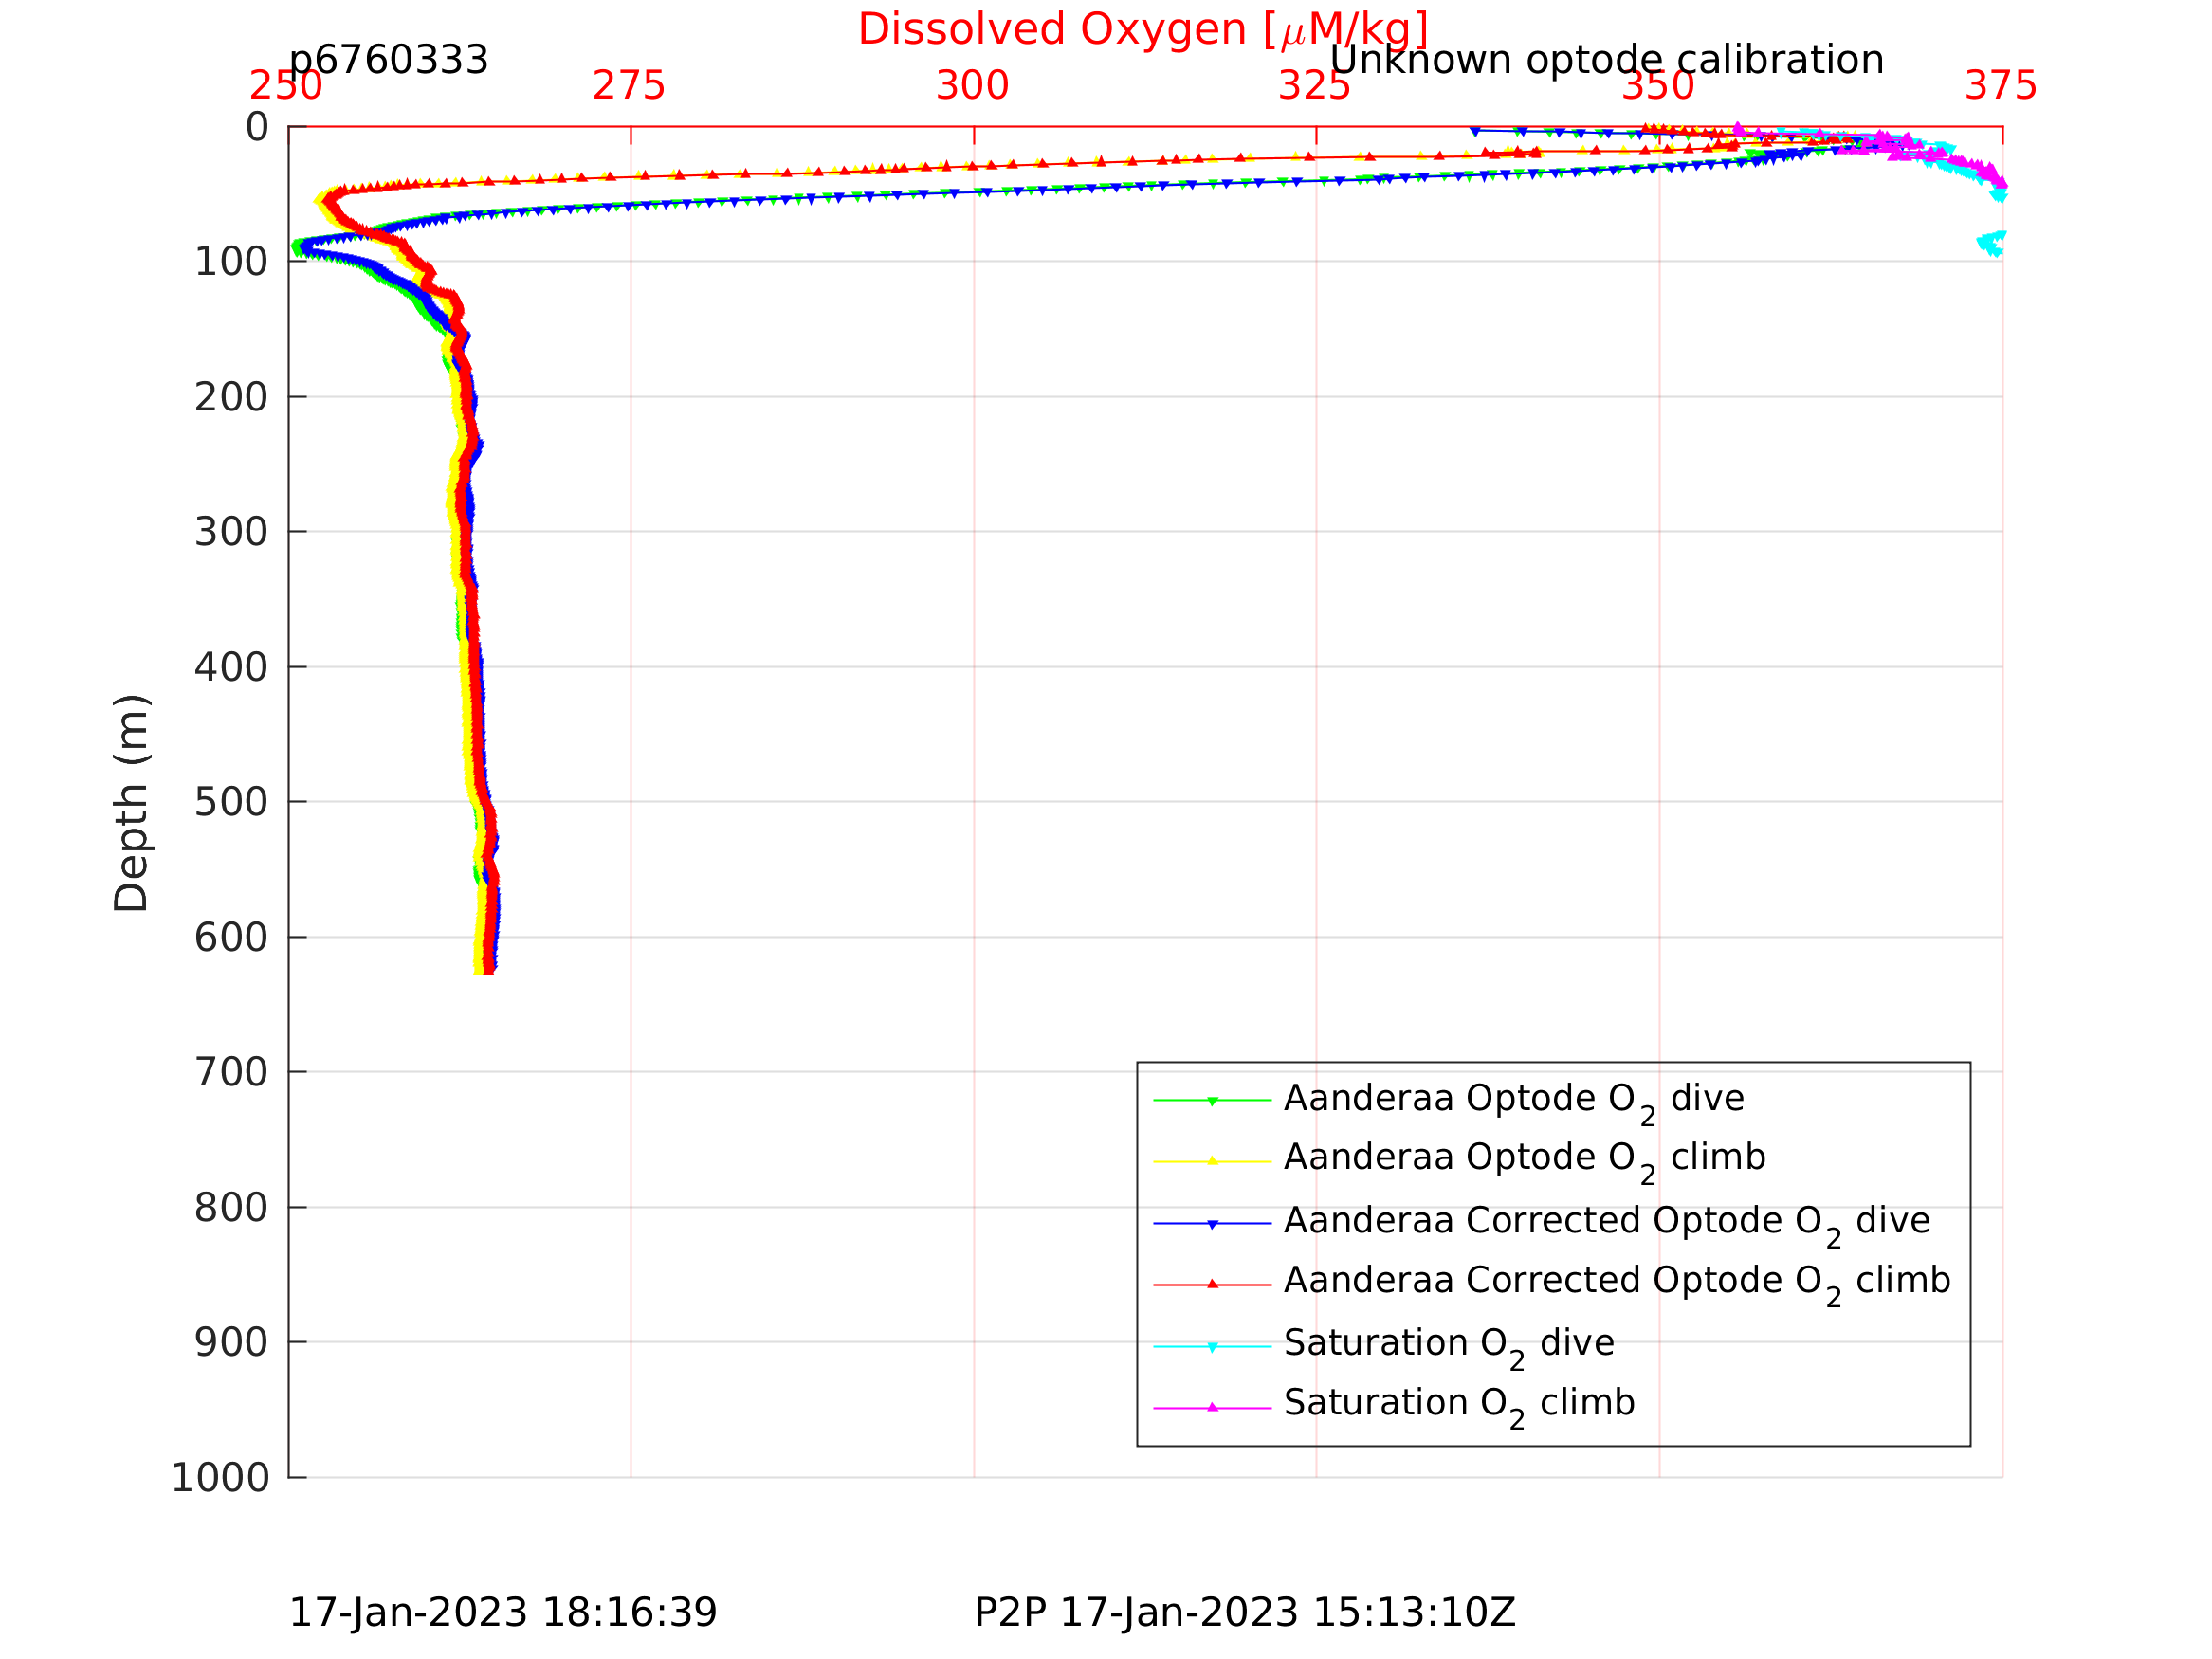This screenshot has width=2212, height=1659.
Task: Click the 'Depth (m)' y-axis label
Action: point(132,802)
